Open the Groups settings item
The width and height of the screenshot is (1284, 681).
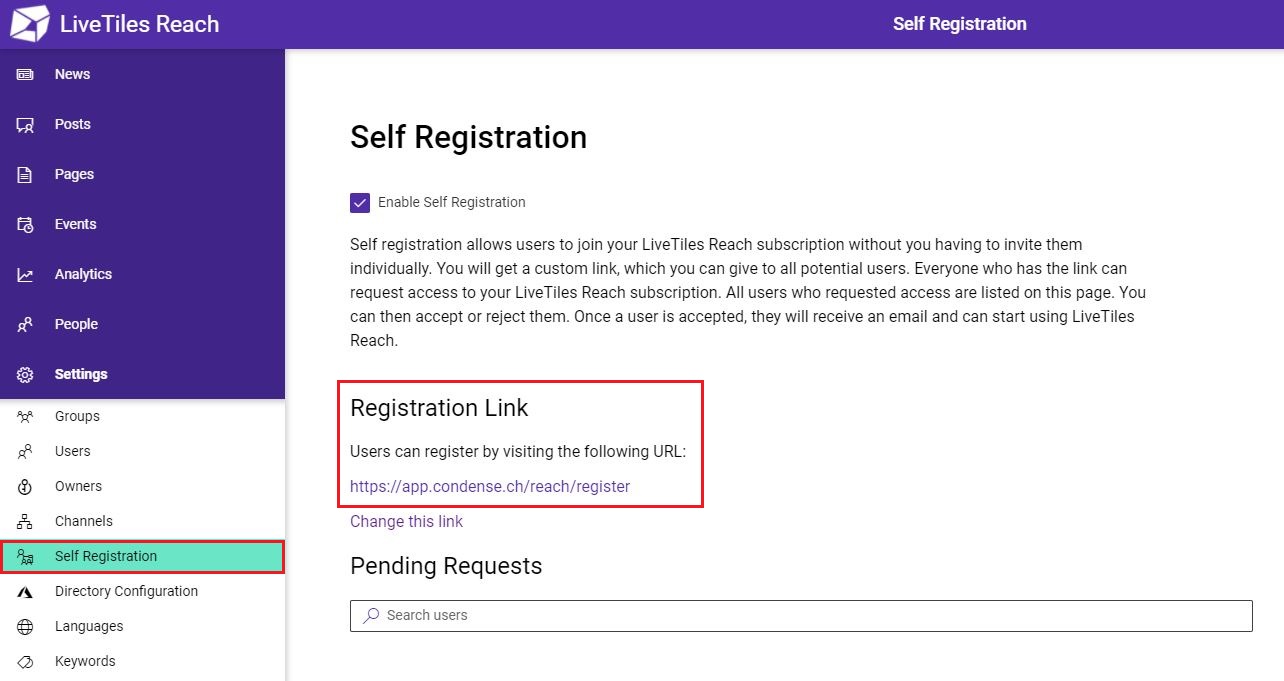142,416
